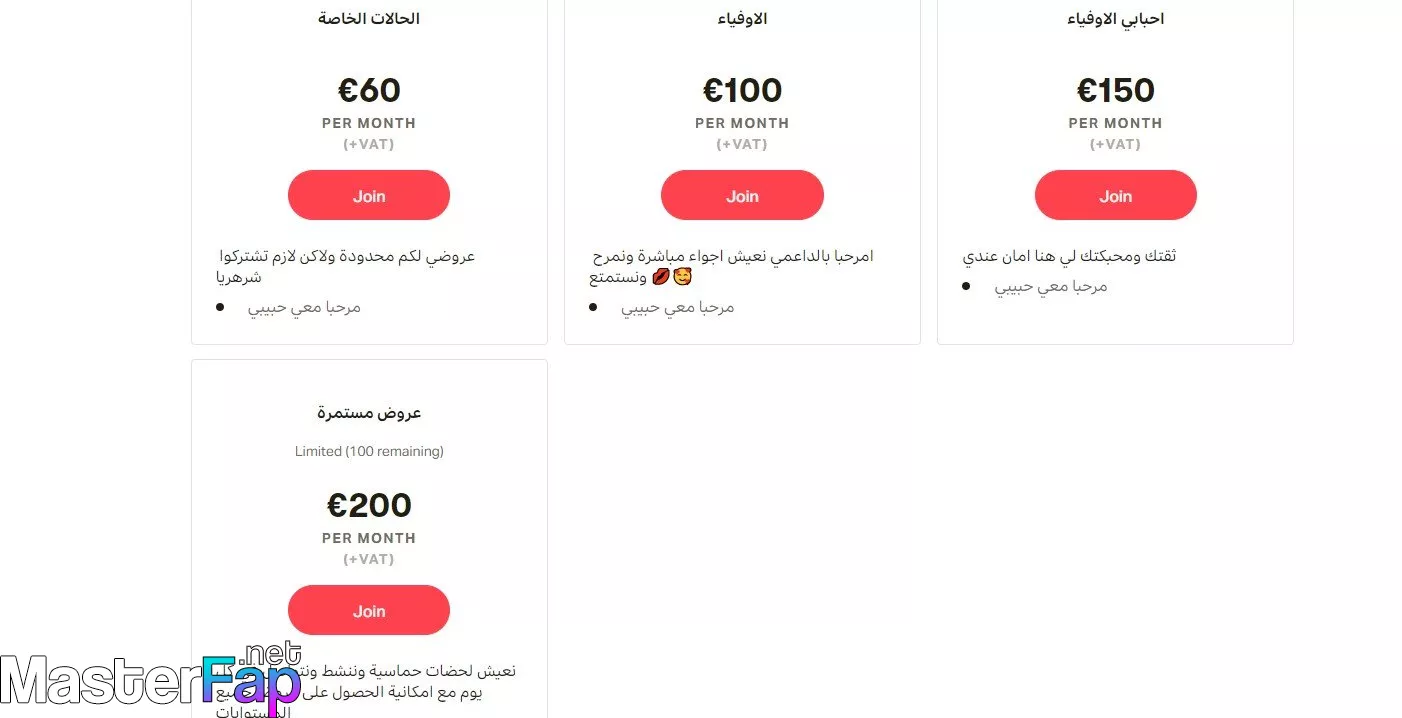The height and width of the screenshot is (718, 1402).
Task: Join the €150 per month tier
Action: (1116, 195)
